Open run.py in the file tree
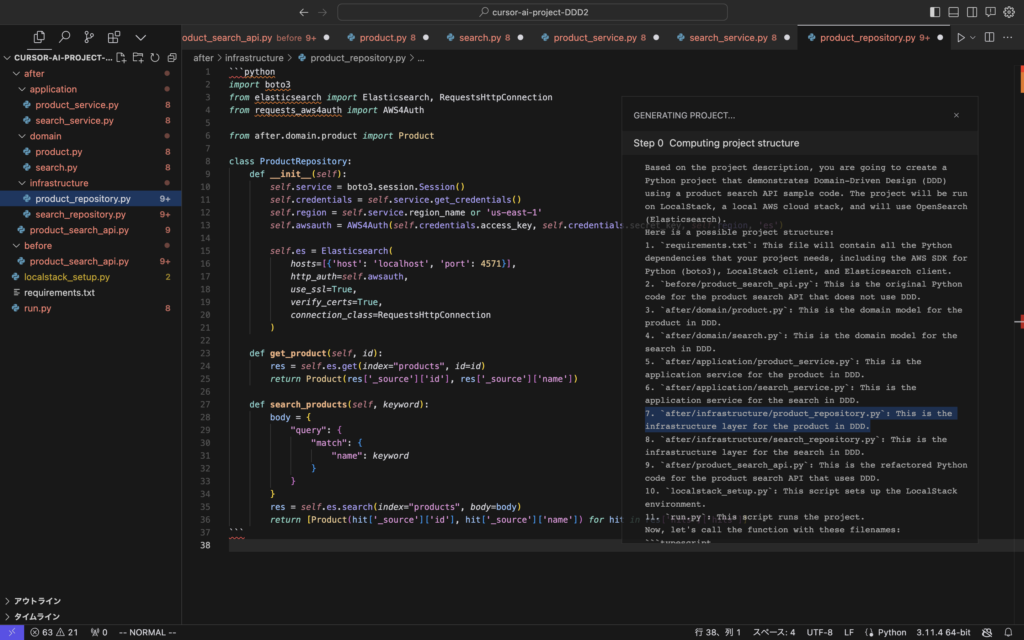 (91, 308)
